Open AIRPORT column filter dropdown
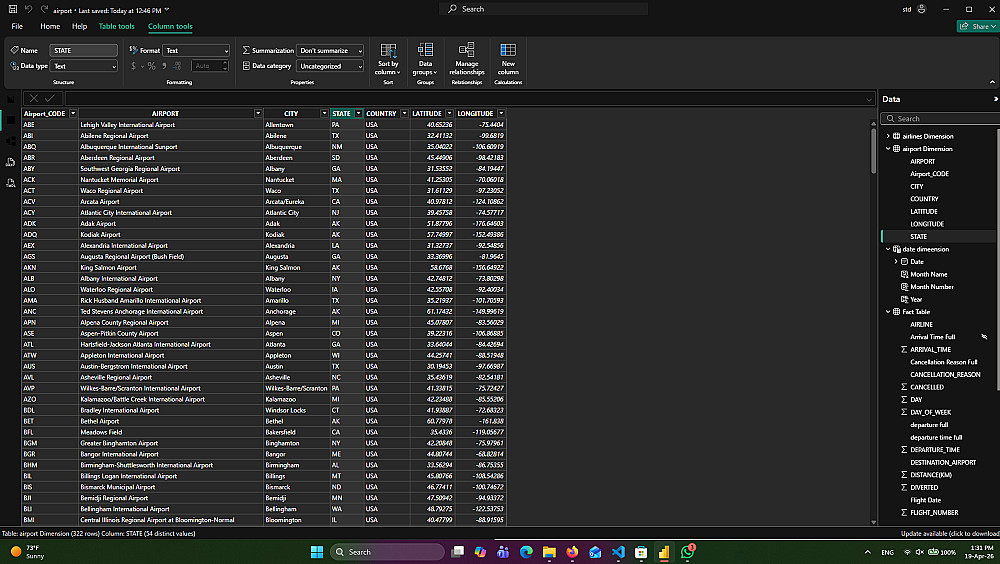Viewport: 1000px width, 564px height. [x=258, y=114]
